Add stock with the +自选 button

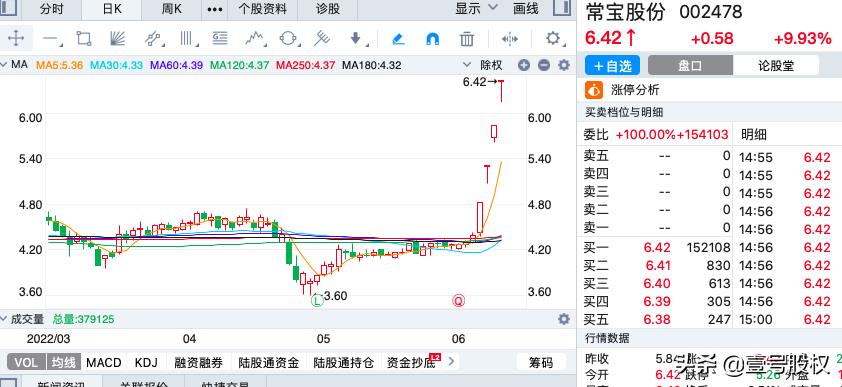pos(612,65)
